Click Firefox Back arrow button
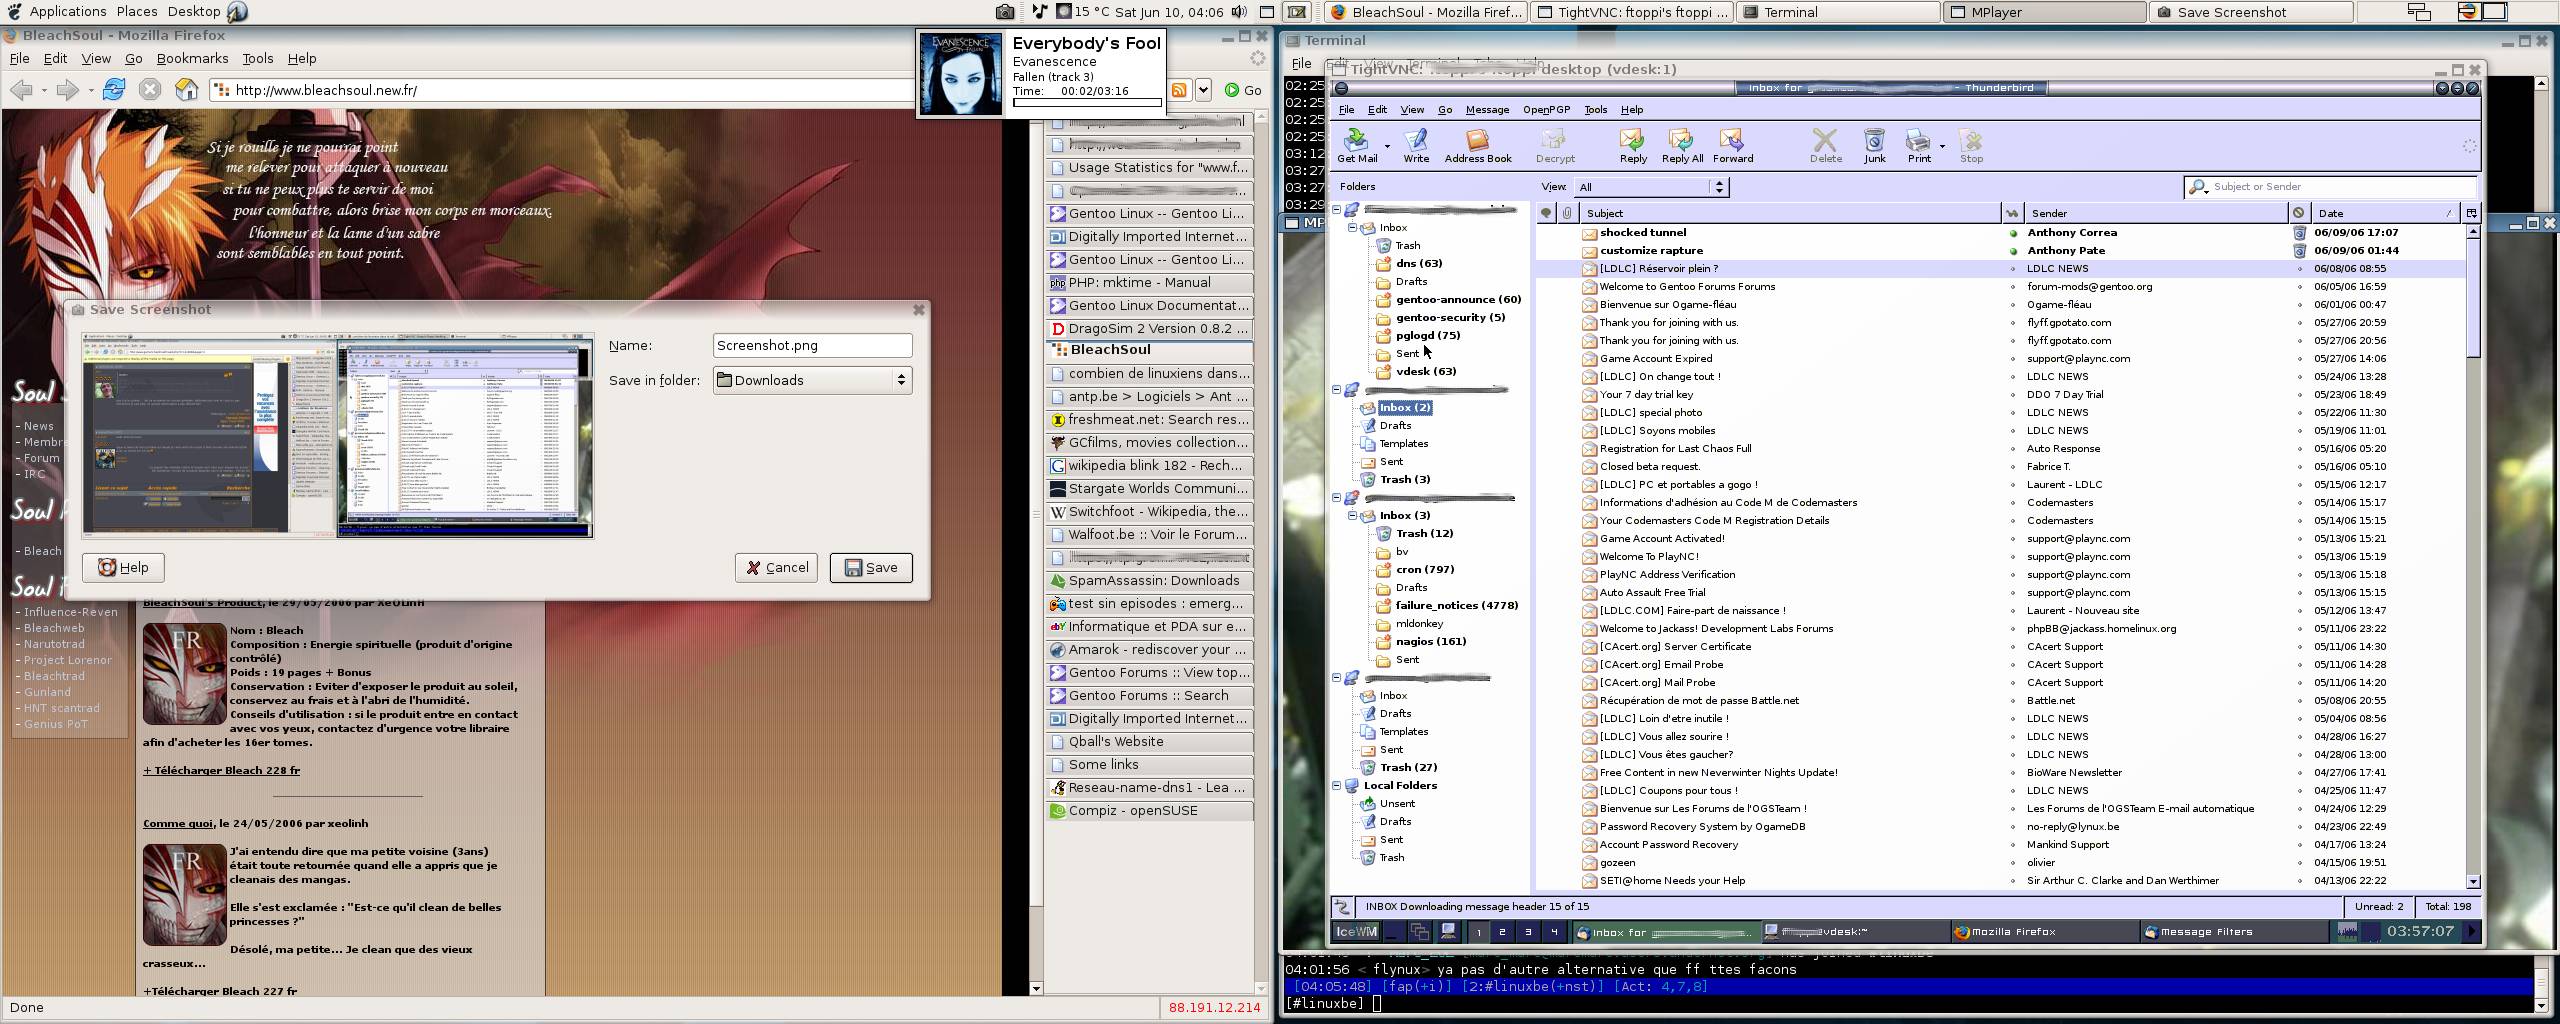This screenshot has height=1024, width=2560. (22, 90)
